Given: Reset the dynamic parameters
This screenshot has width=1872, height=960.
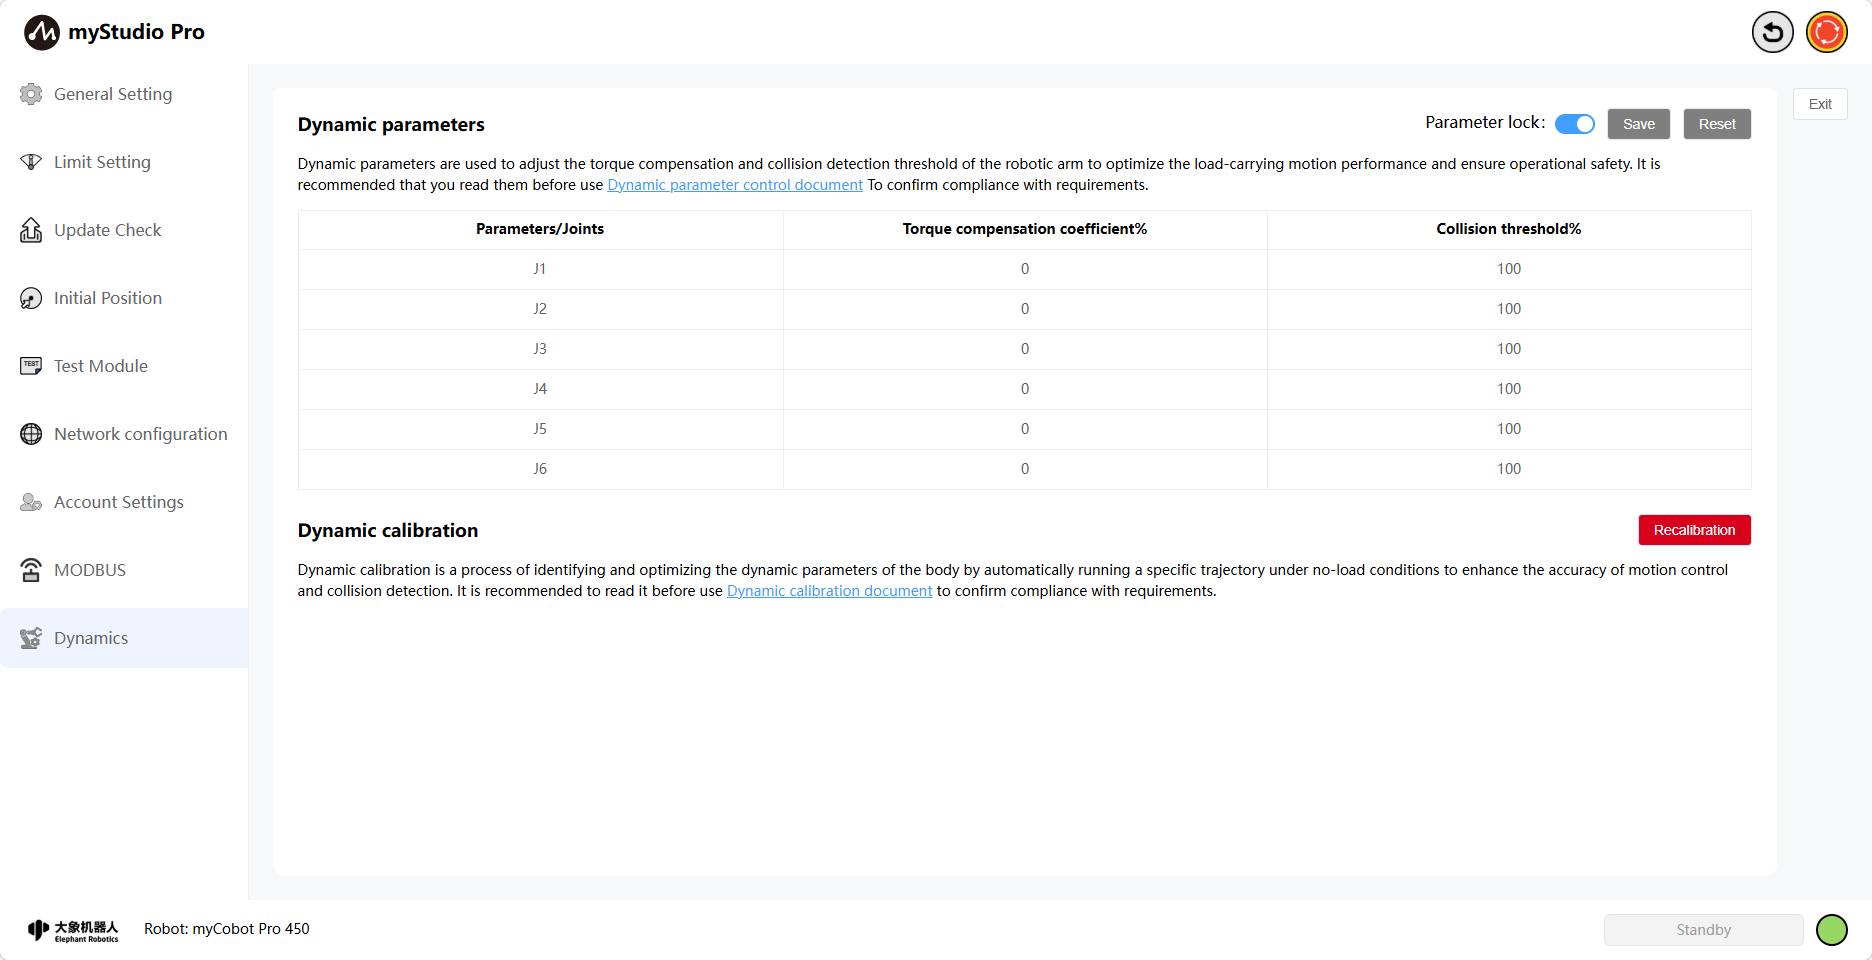Looking at the screenshot, I should 1716,124.
